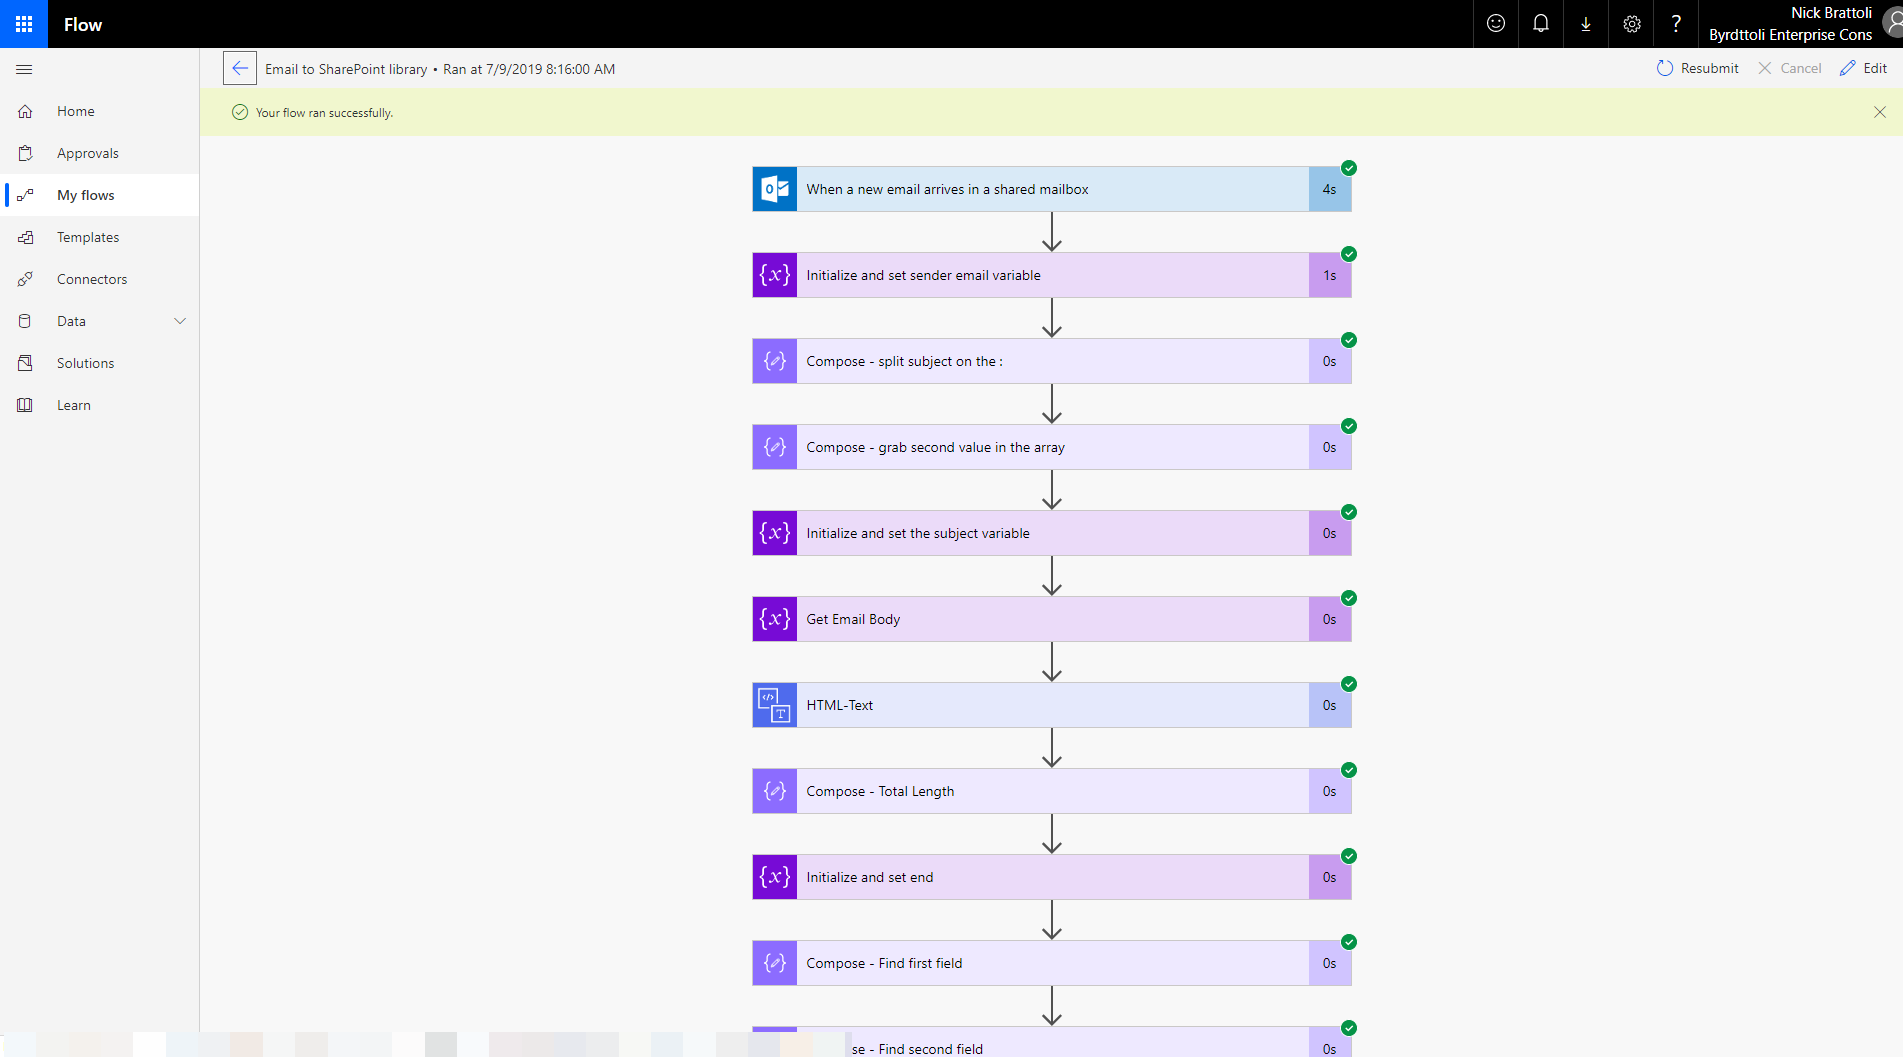
Task: Collapse the hamburger navigation menu
Action: [25, 69]
